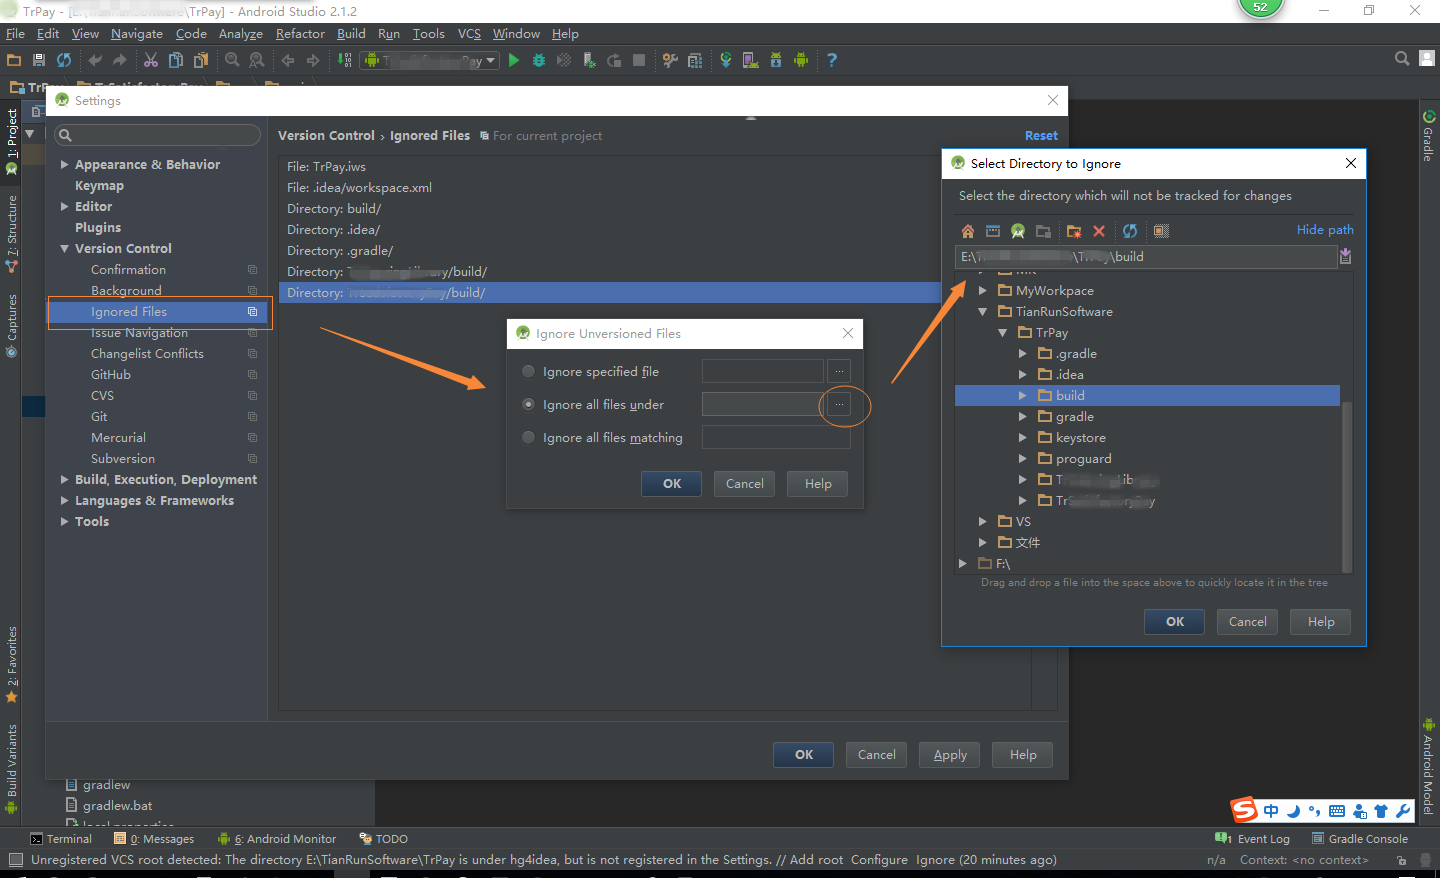Open the Terminal tool window tab
1440x878 pixels.
coord(61,839)
